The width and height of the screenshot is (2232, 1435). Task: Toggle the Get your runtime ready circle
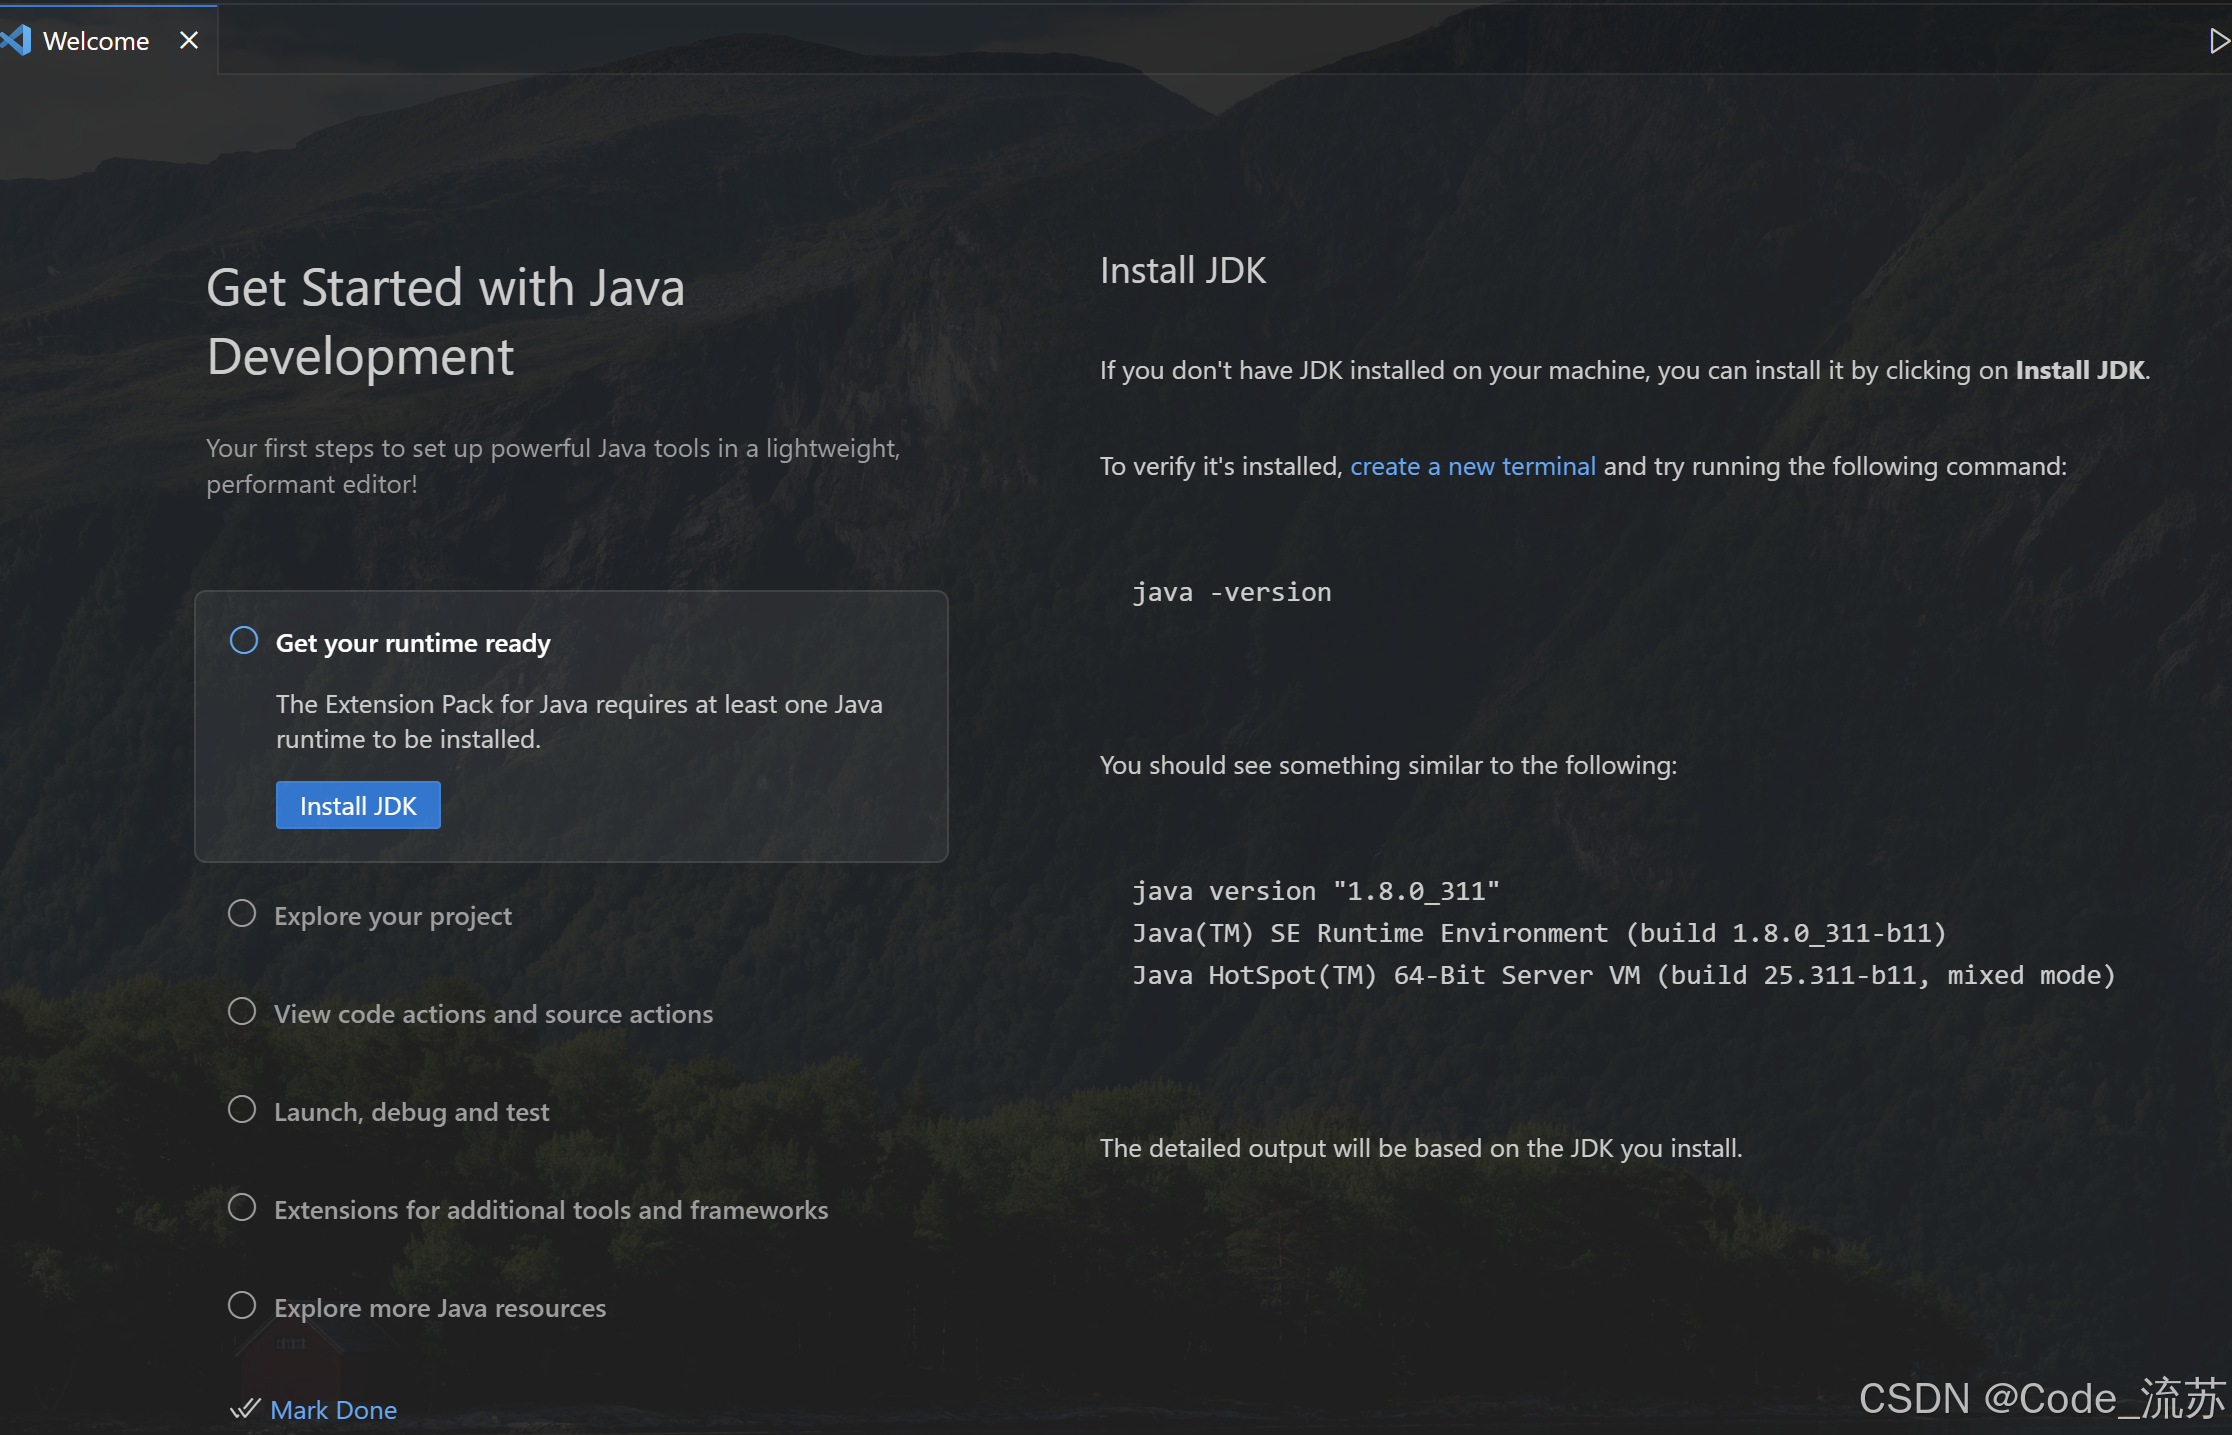tap(244, 640)
